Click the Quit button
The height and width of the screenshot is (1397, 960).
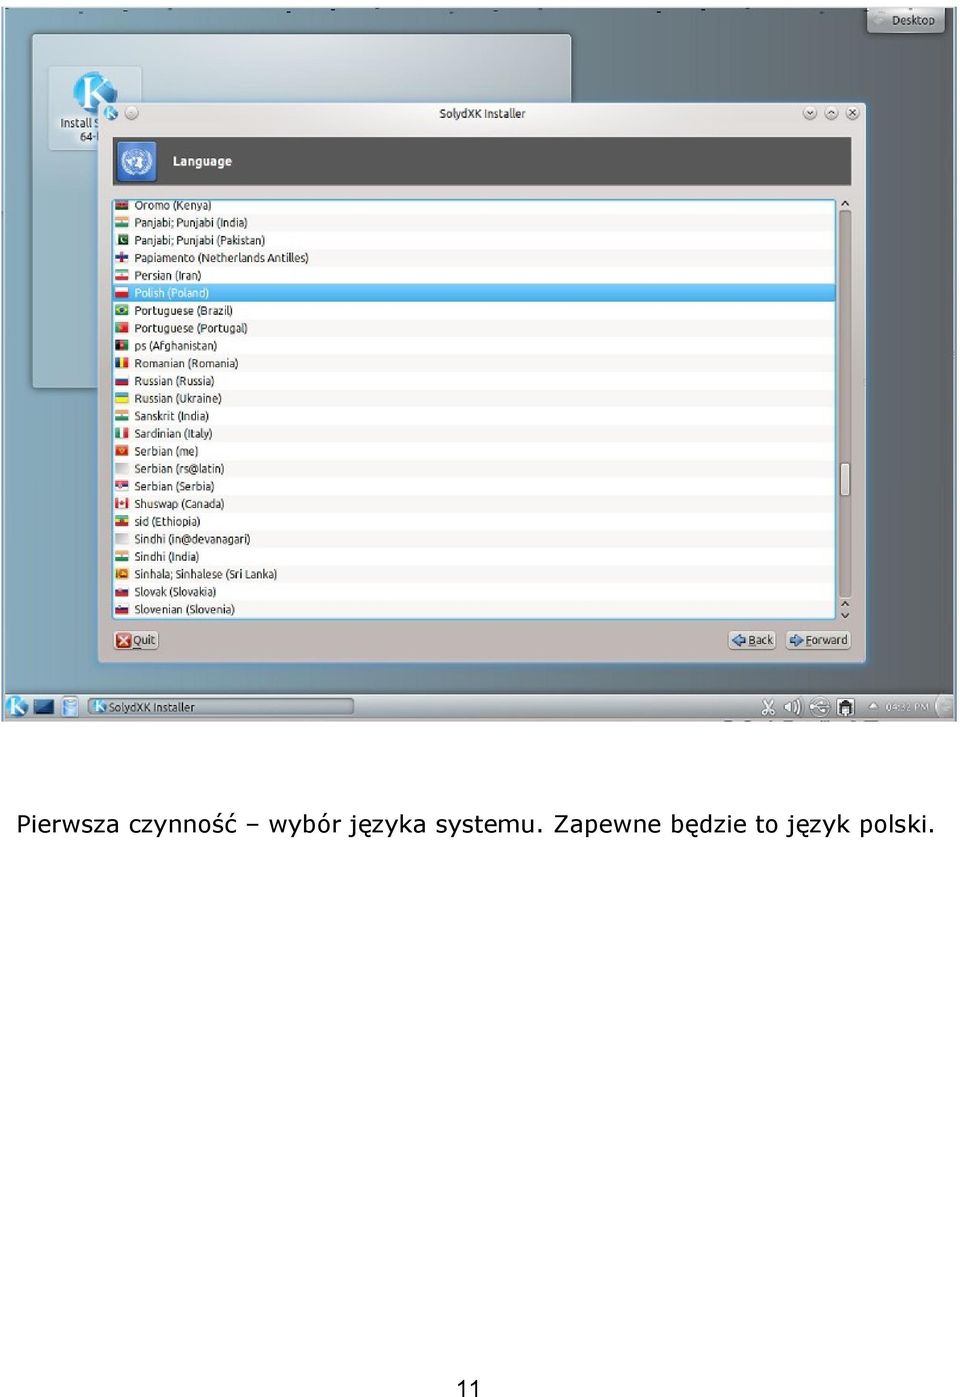coord(136,640)
